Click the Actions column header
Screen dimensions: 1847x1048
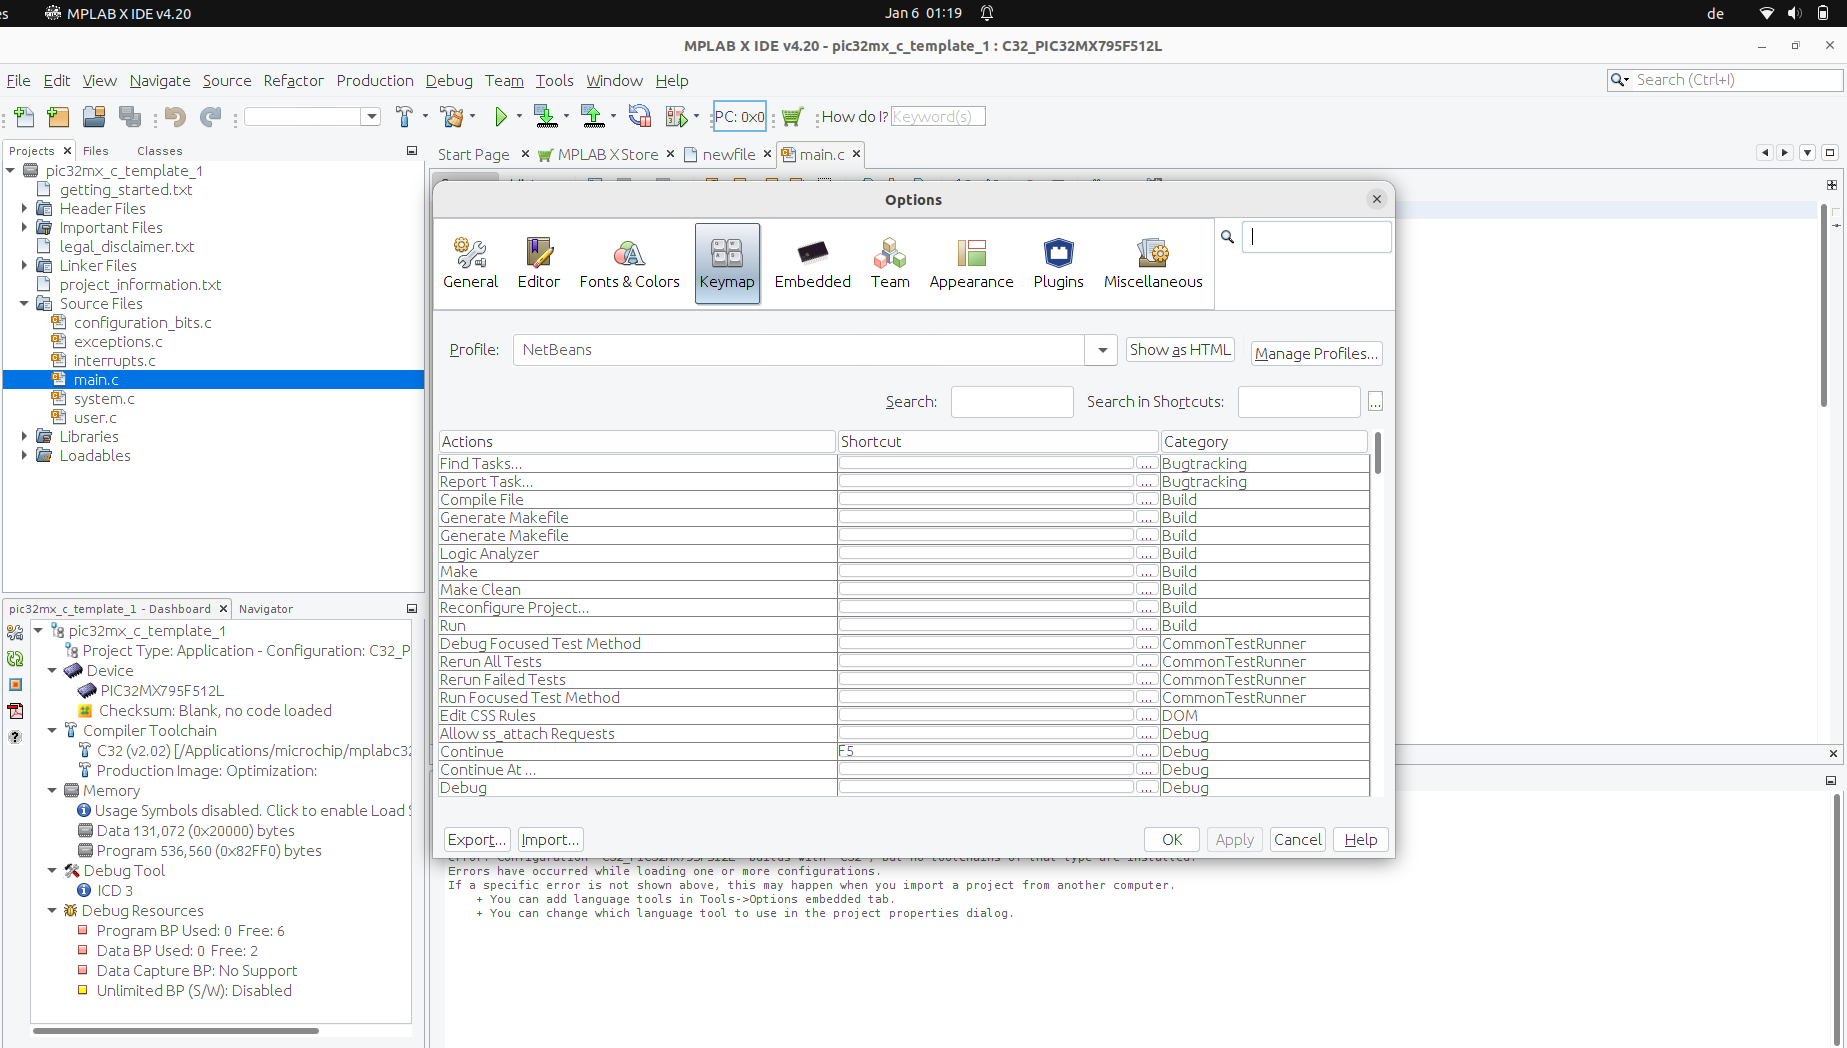[637, 442]
